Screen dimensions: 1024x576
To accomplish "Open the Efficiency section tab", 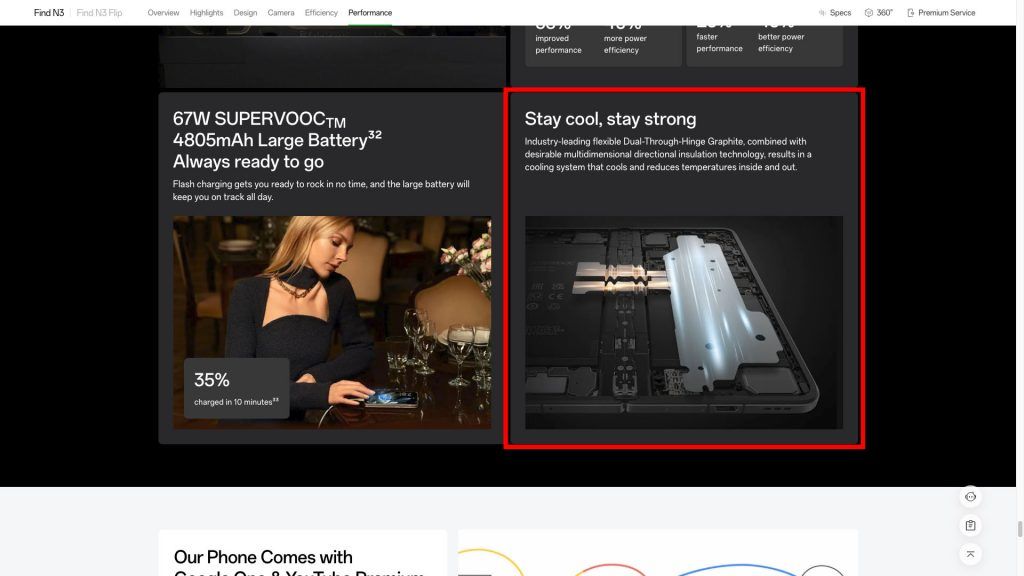I will pos(321,13).
